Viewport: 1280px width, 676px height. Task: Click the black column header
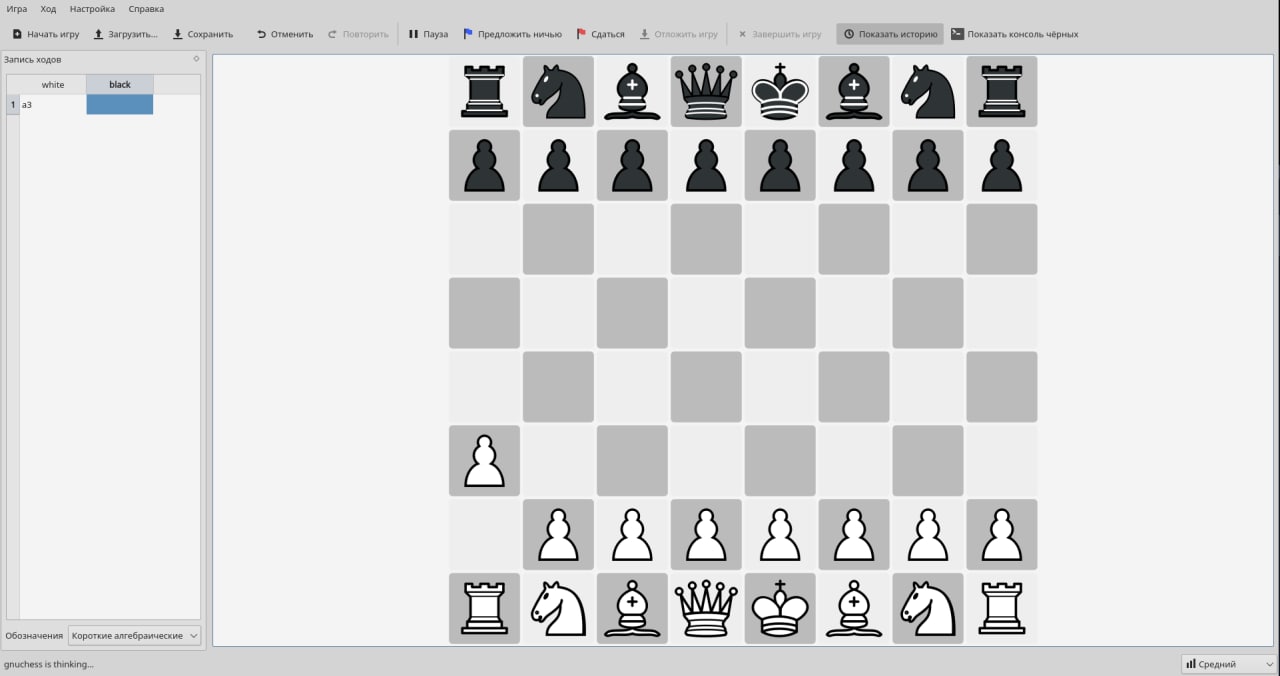120,85
